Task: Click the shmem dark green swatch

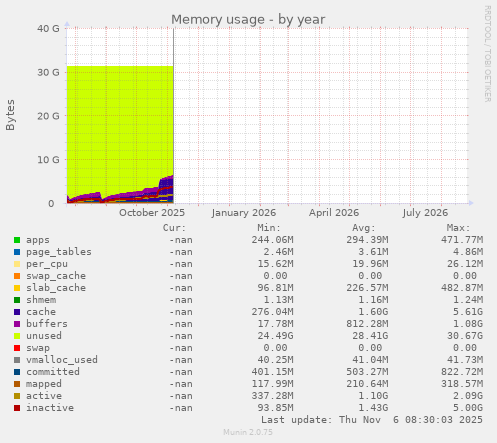Action: tap(17, 300)
